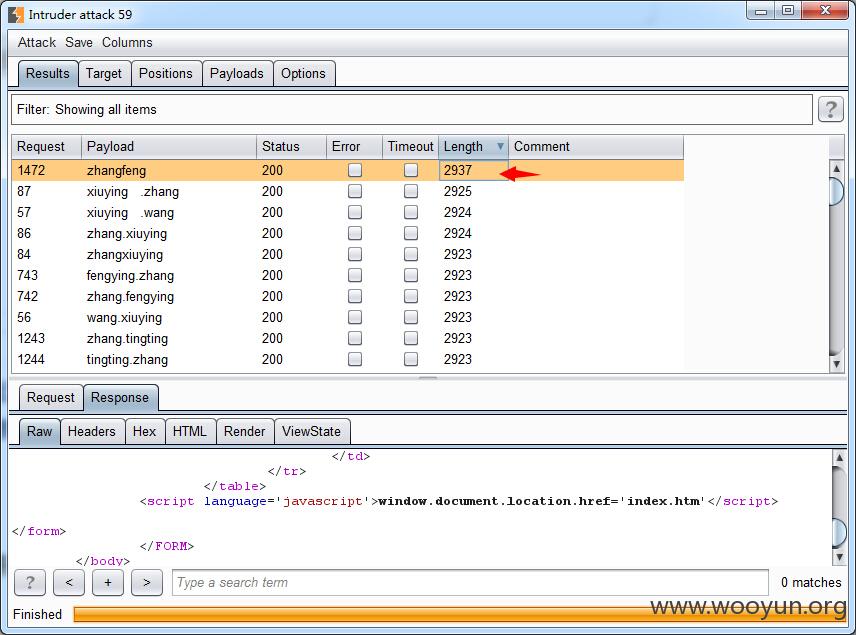This screenshot has width=856, height=635.
Task: Select the zhang.fengying payload row
Action: (348, 296)
